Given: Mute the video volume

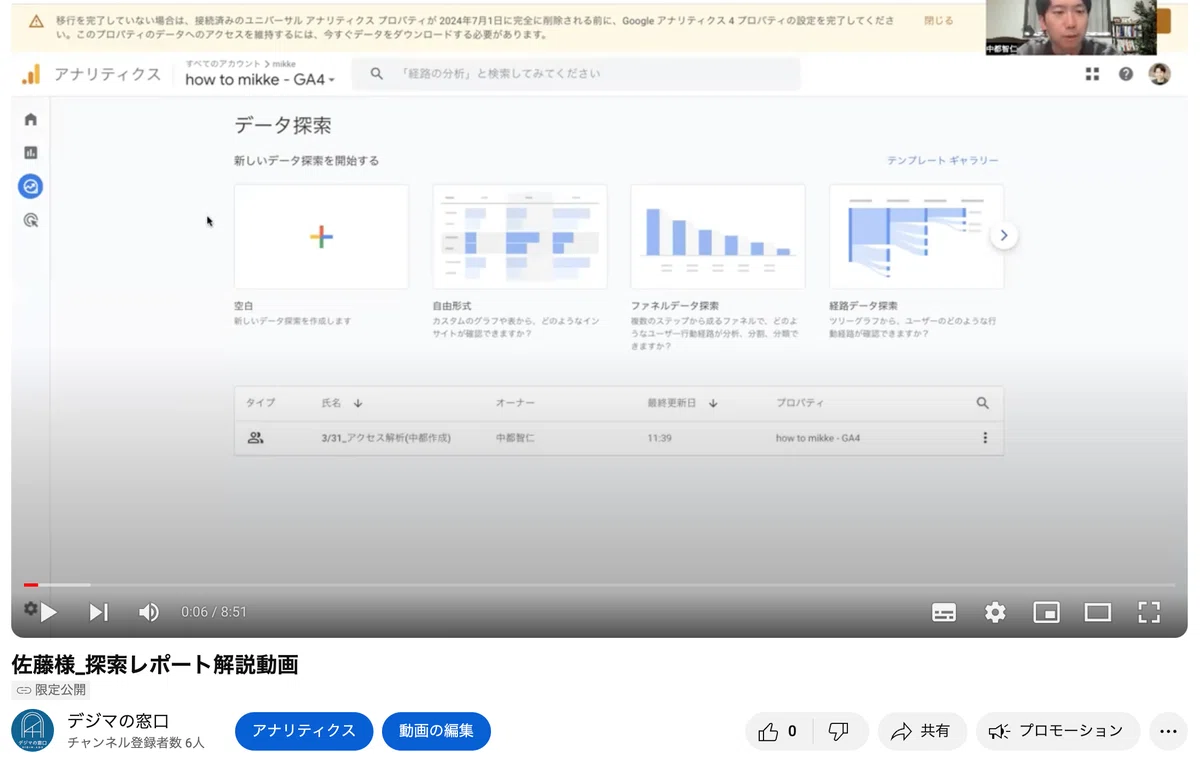Looking at the screenshot, I should [149, 612].
